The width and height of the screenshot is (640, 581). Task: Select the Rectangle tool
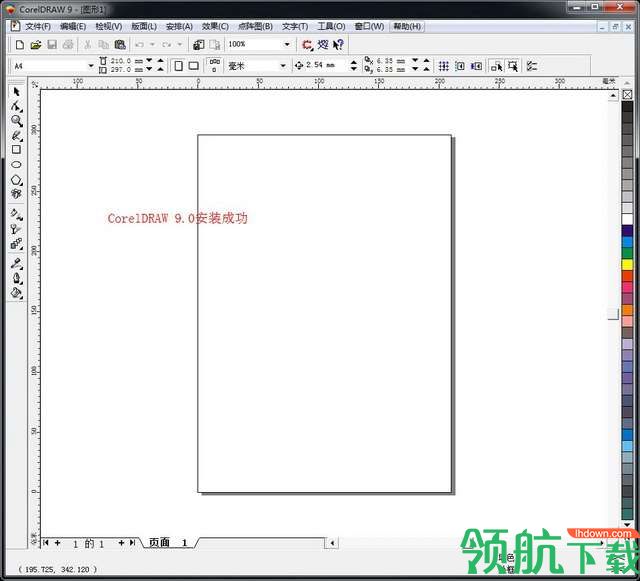16,150
